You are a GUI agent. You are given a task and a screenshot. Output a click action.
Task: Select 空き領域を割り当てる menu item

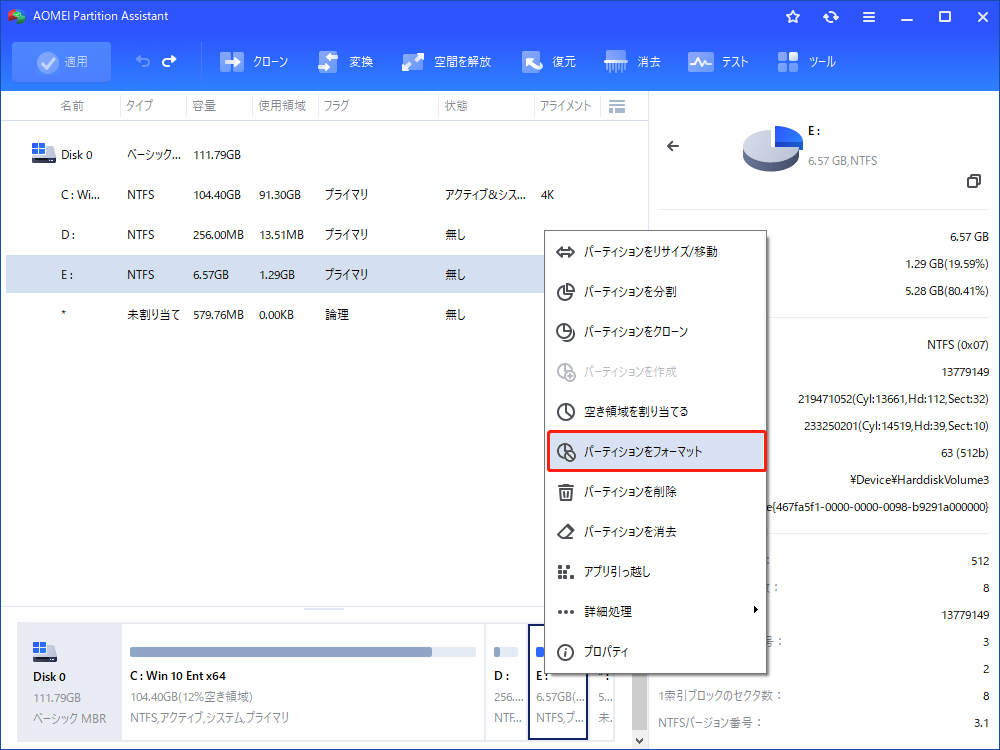[x=656, y=411]
